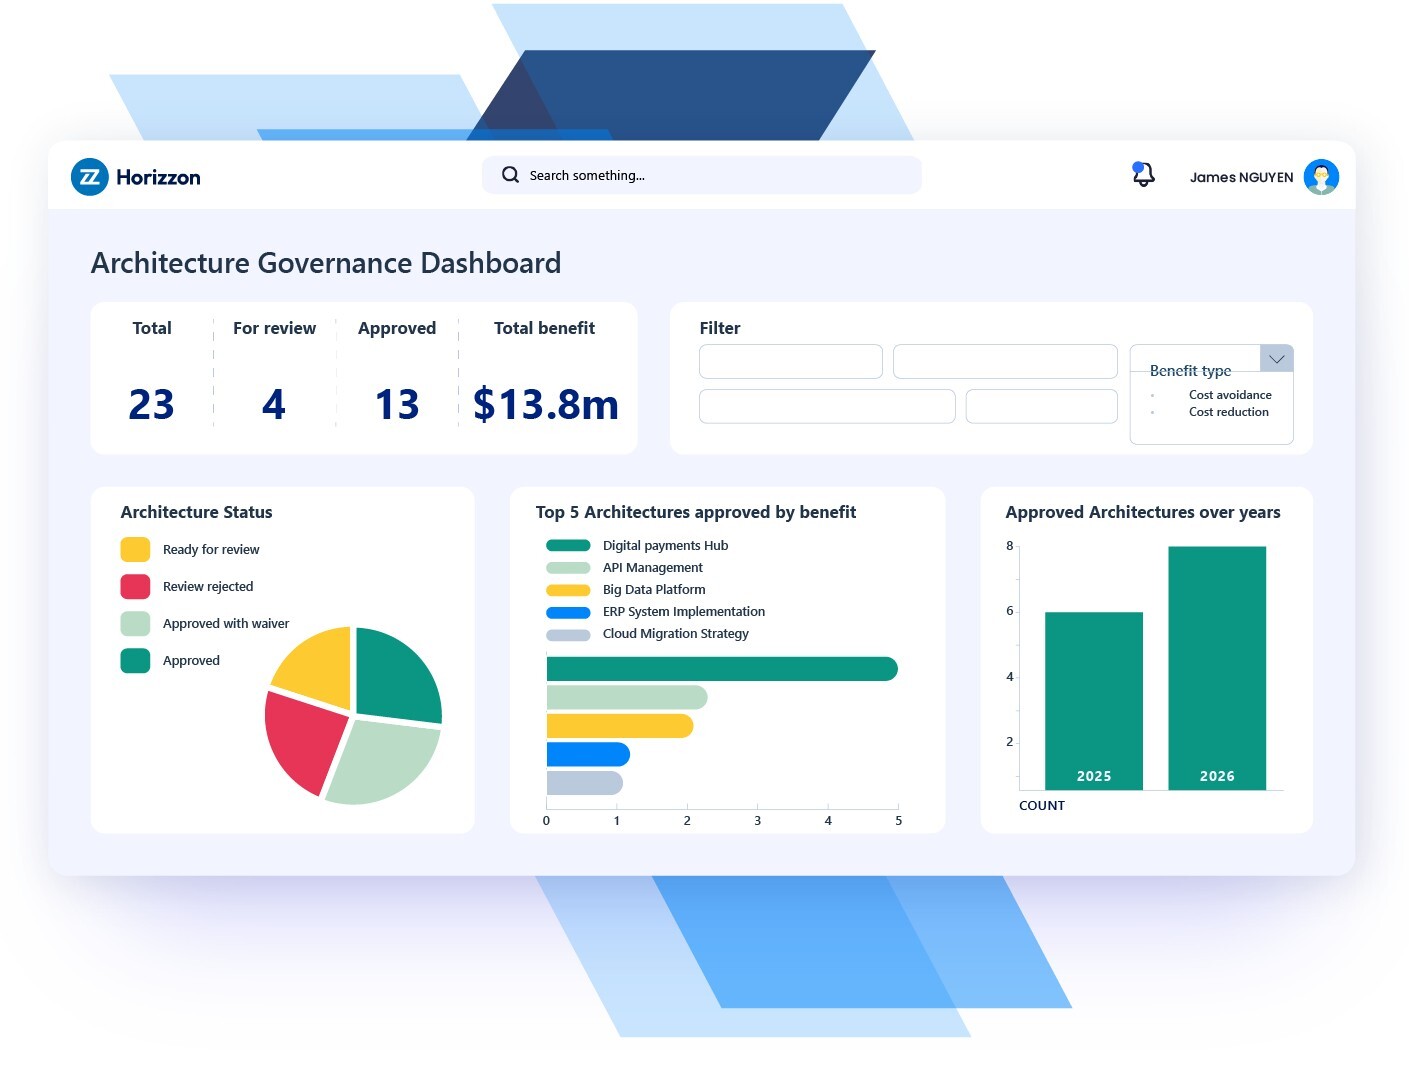The height and width of the screenshot is (1092, 1409).
Task: Click the Cloud Migration Strategy legend entry
Action: [675, 633]
